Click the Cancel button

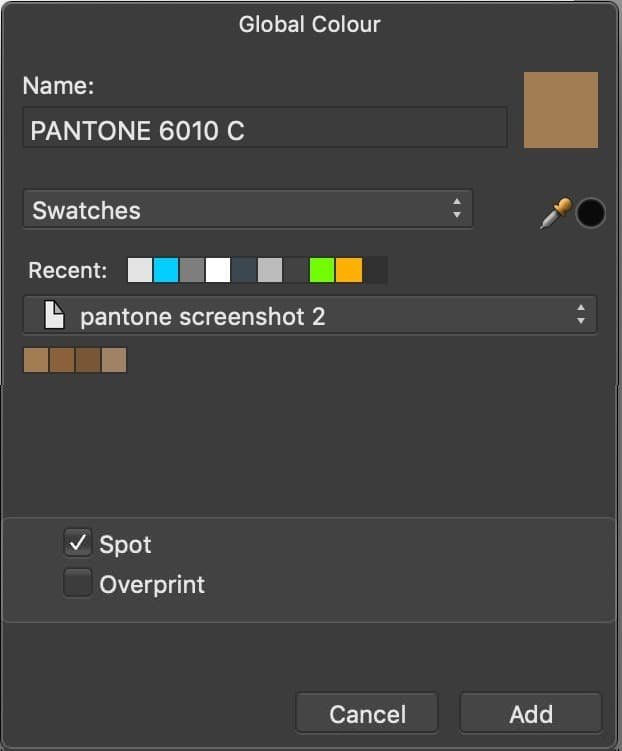[367, 713]
